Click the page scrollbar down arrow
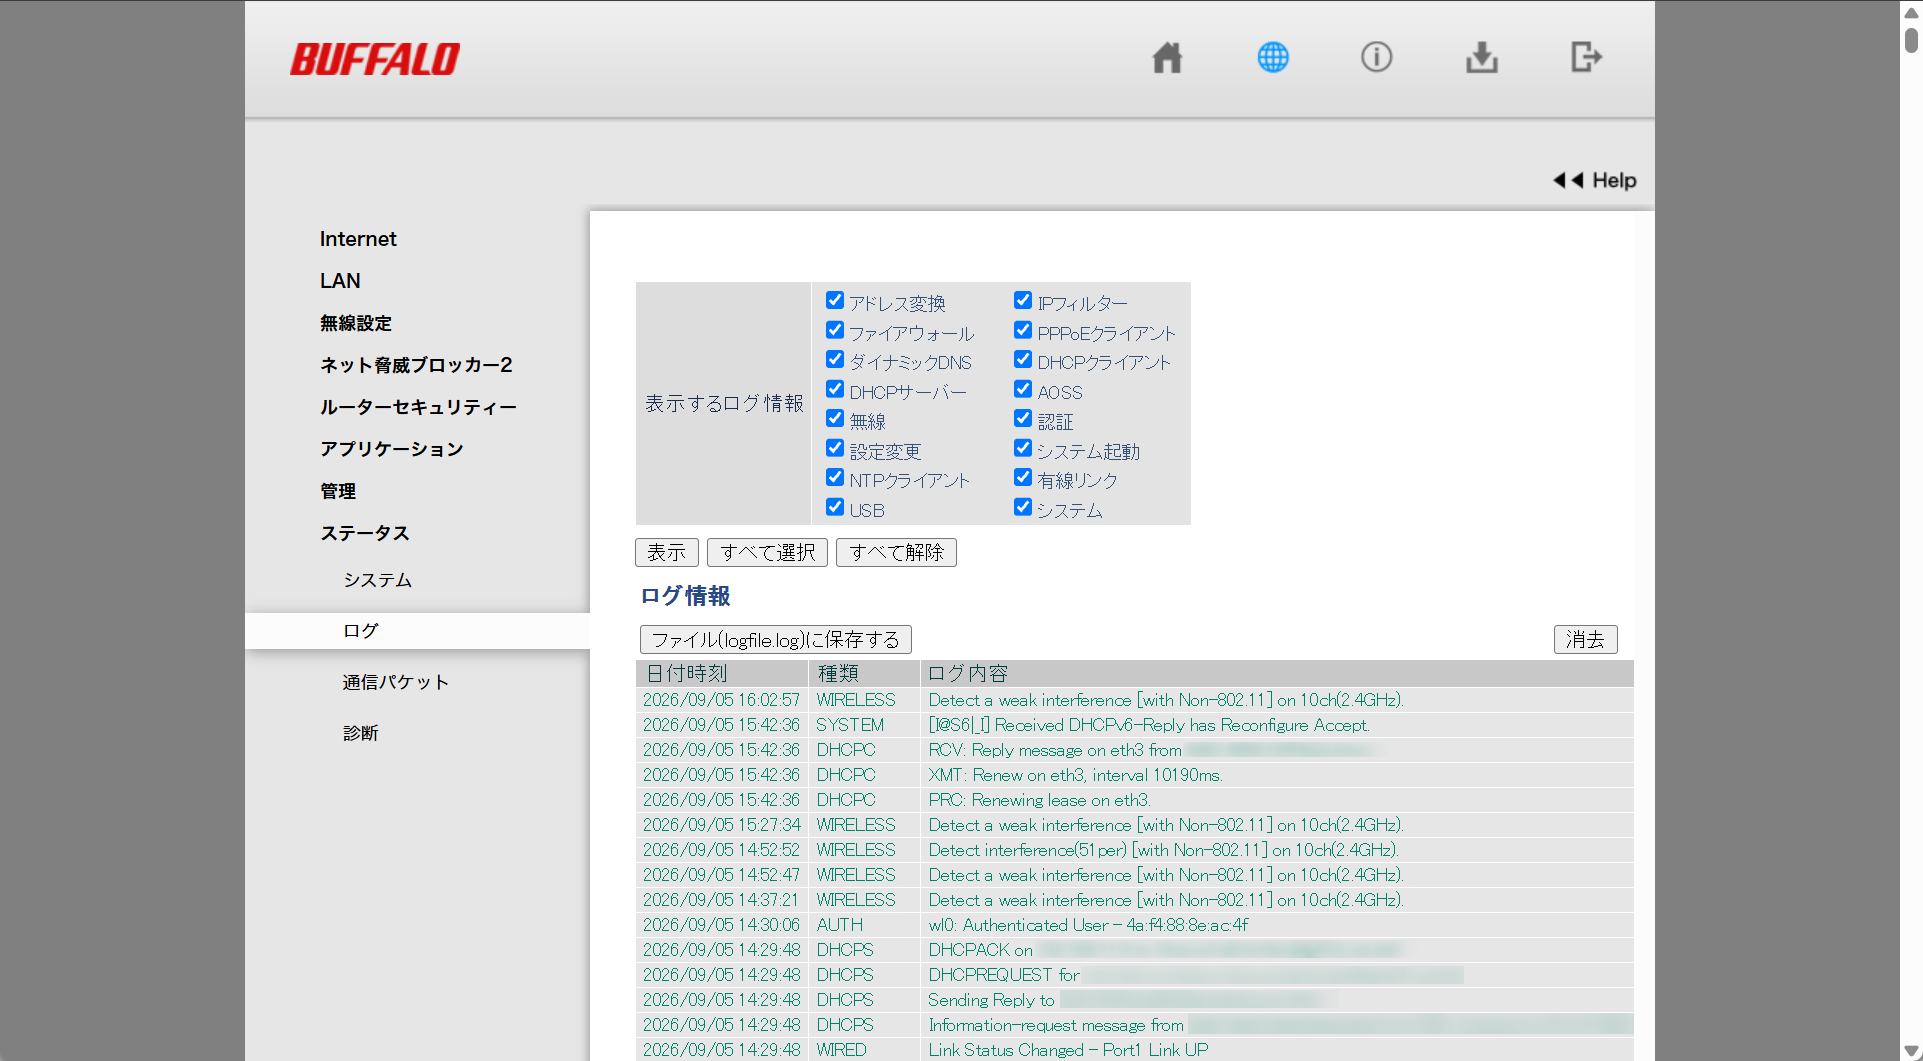The width and height of the screenshot is (1923, 1061). click(x=1911, y=1050)
